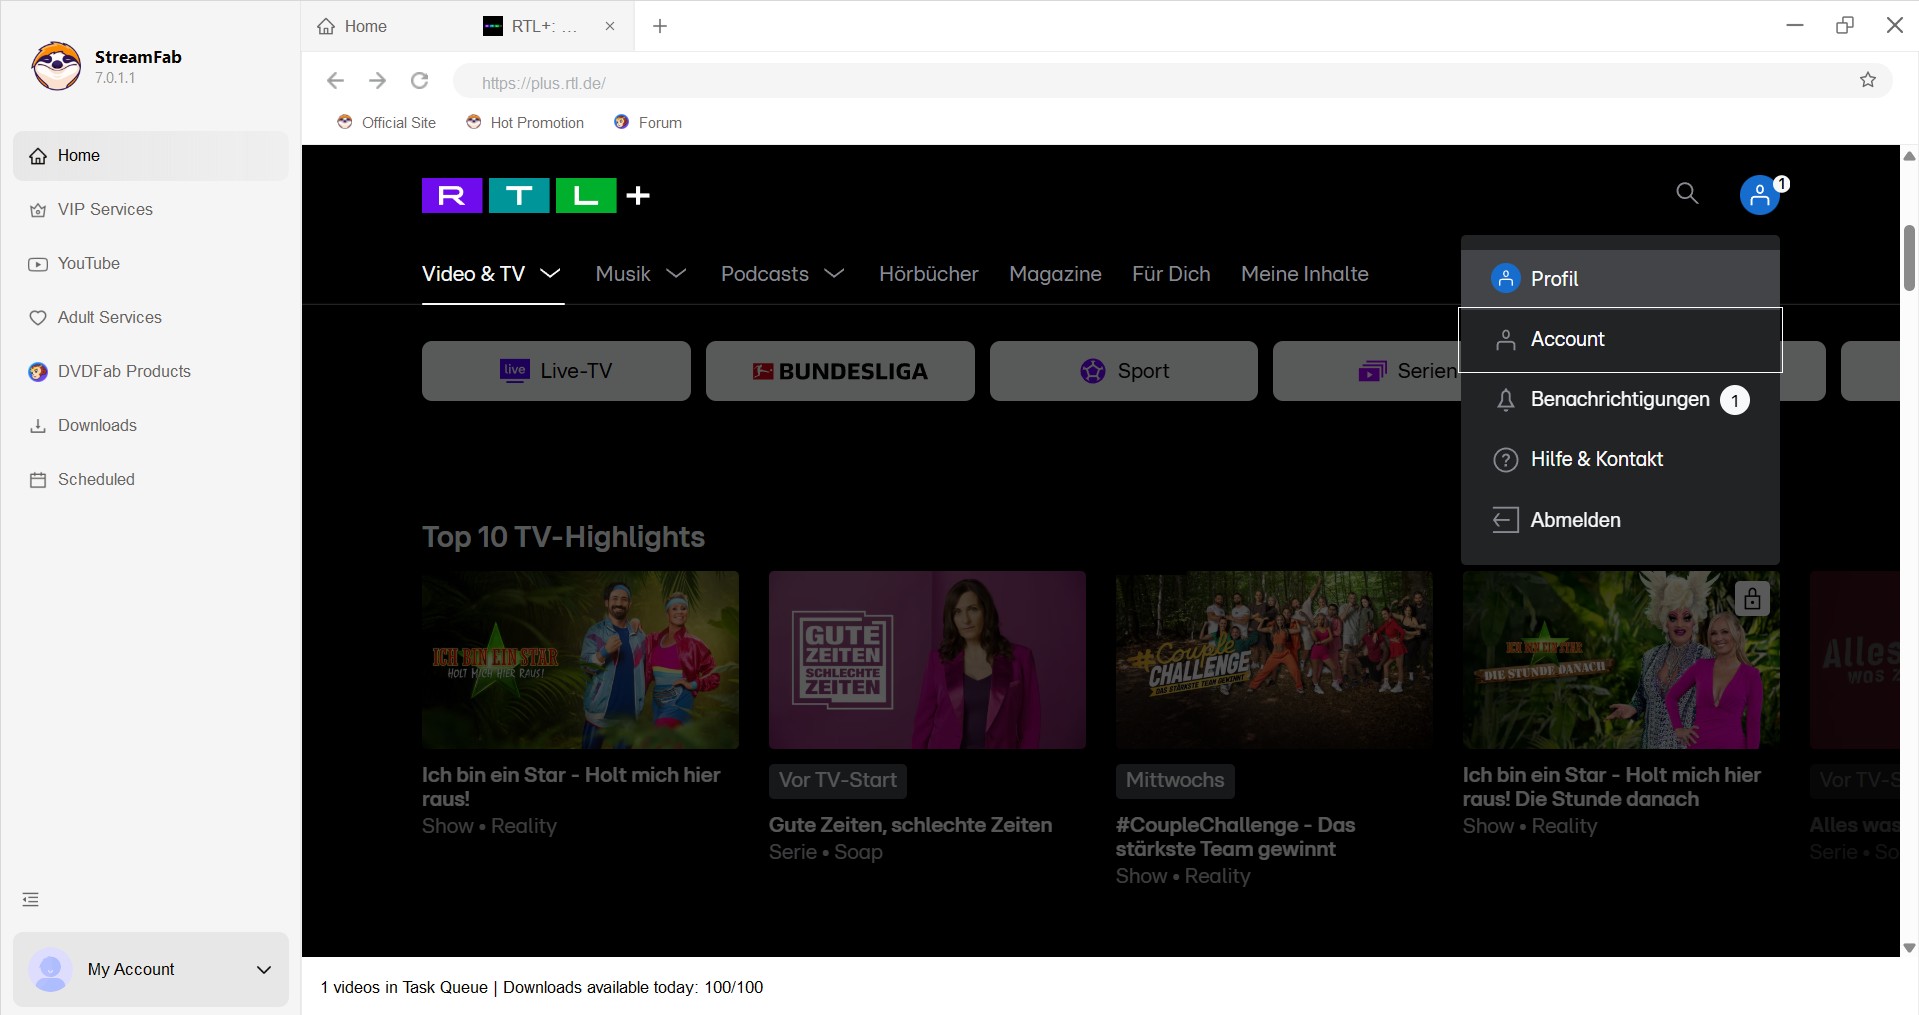Open DVDFab Products section
Screen dimensions: 1919x1015
124,371
